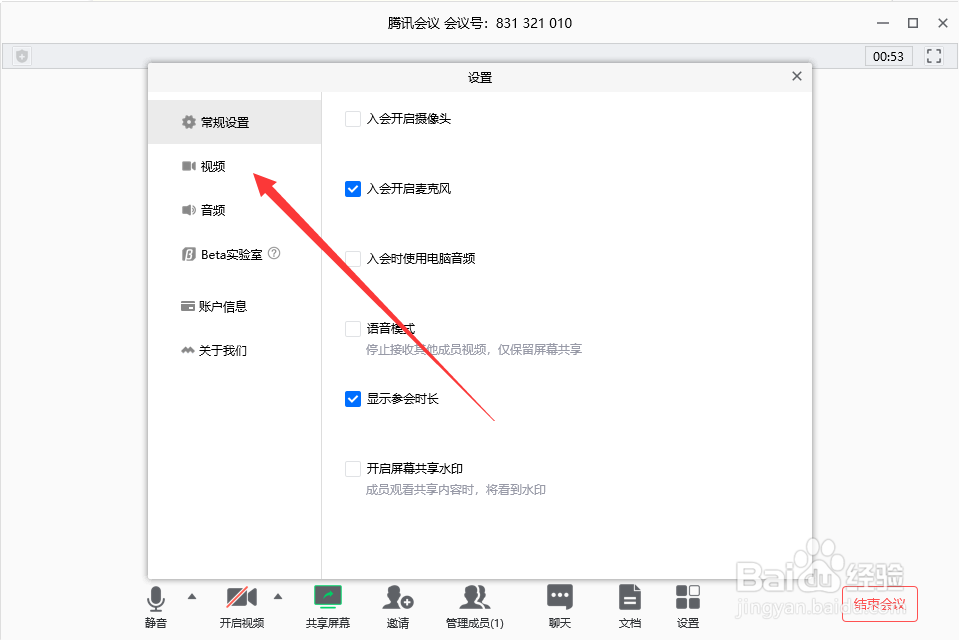Disable the 入会开启麦克风 checkbox

point(352,188)
